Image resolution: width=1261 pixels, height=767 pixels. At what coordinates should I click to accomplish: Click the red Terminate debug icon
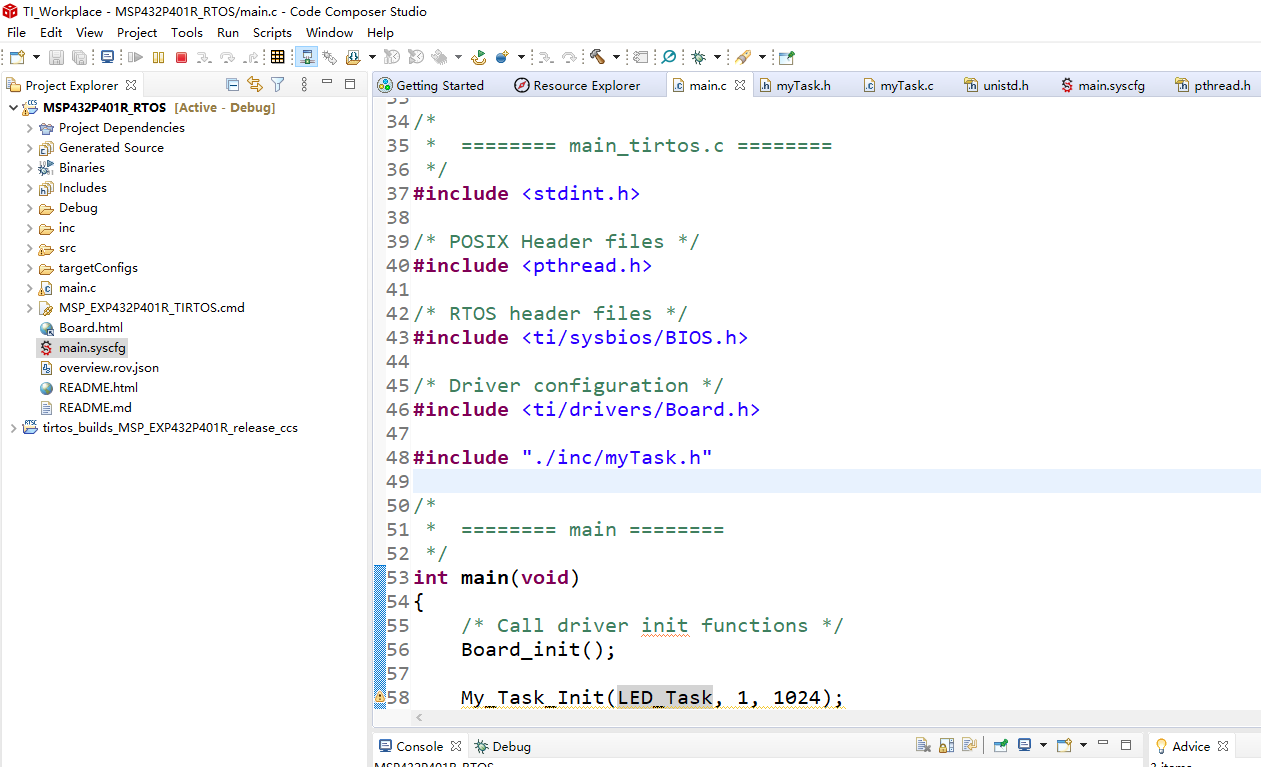point(181,57)
